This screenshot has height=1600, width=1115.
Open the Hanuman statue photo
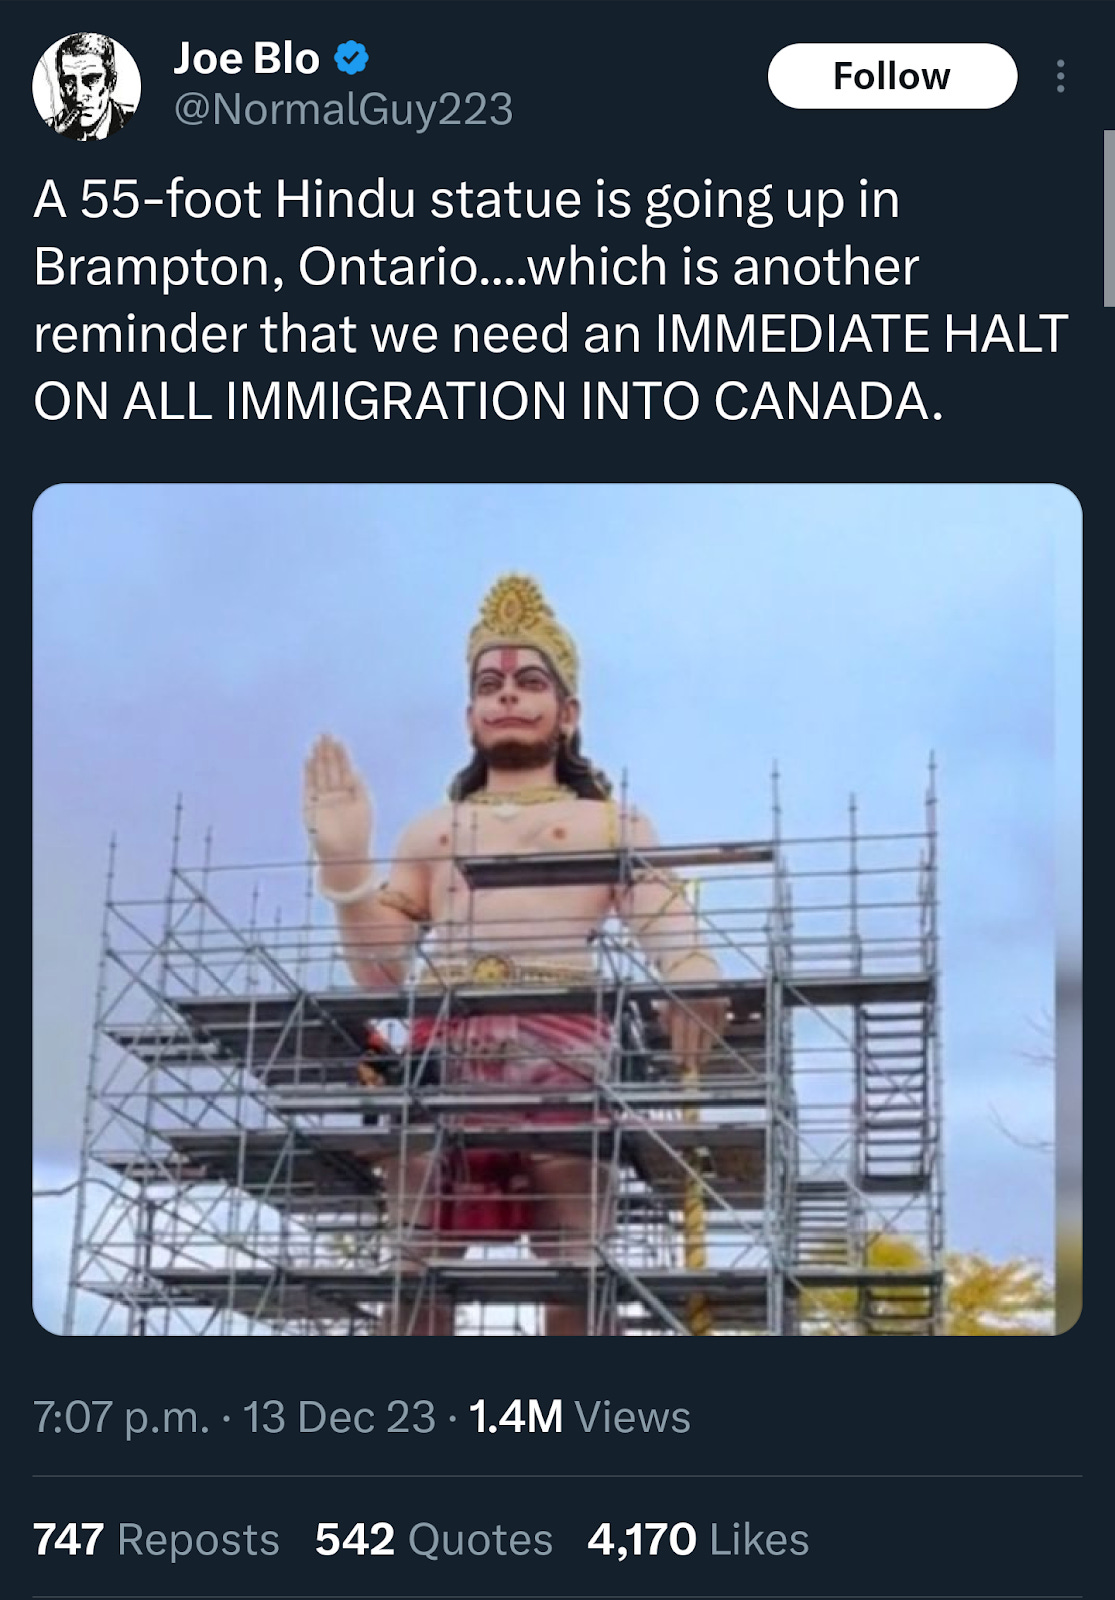tap(557, 909)
